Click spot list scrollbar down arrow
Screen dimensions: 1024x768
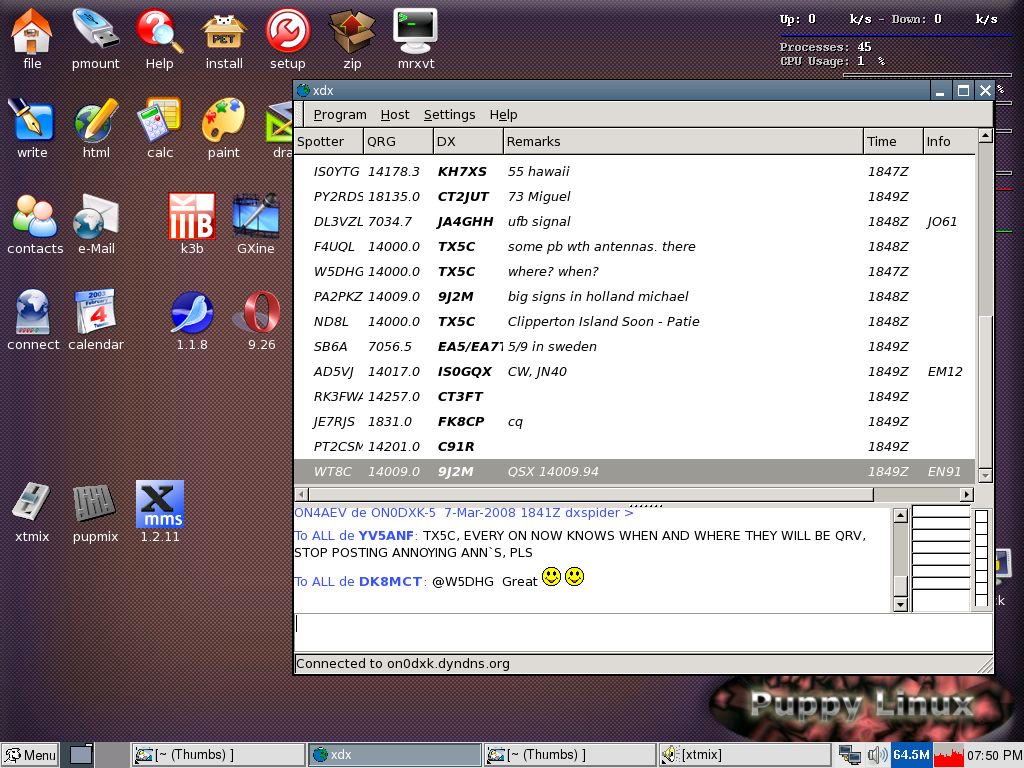[x=985, y=475]
